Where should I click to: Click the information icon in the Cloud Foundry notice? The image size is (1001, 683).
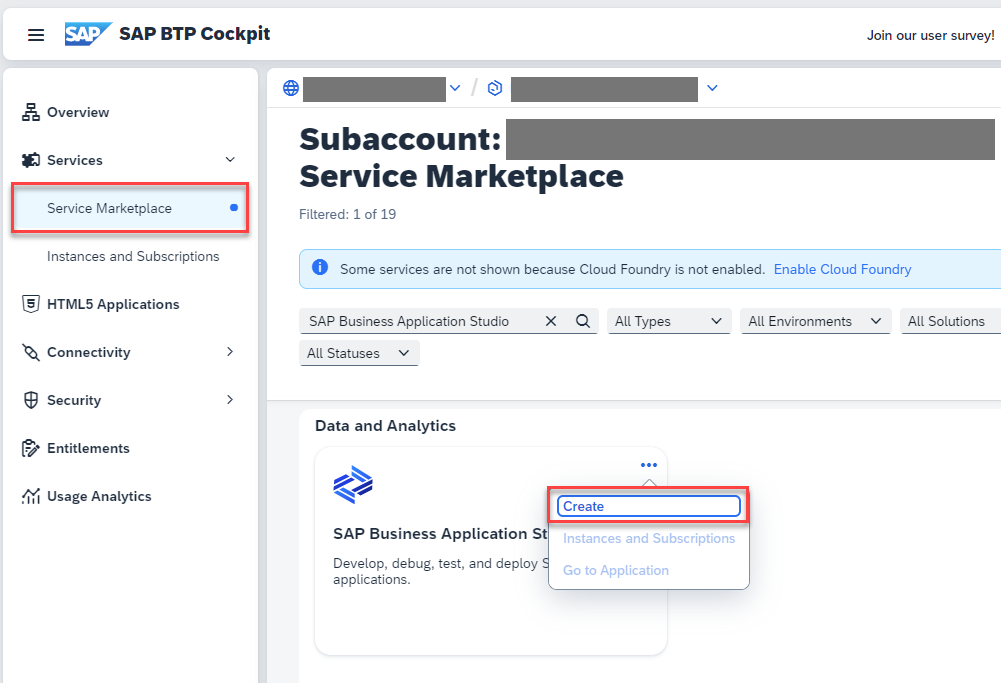click(320, 267)
